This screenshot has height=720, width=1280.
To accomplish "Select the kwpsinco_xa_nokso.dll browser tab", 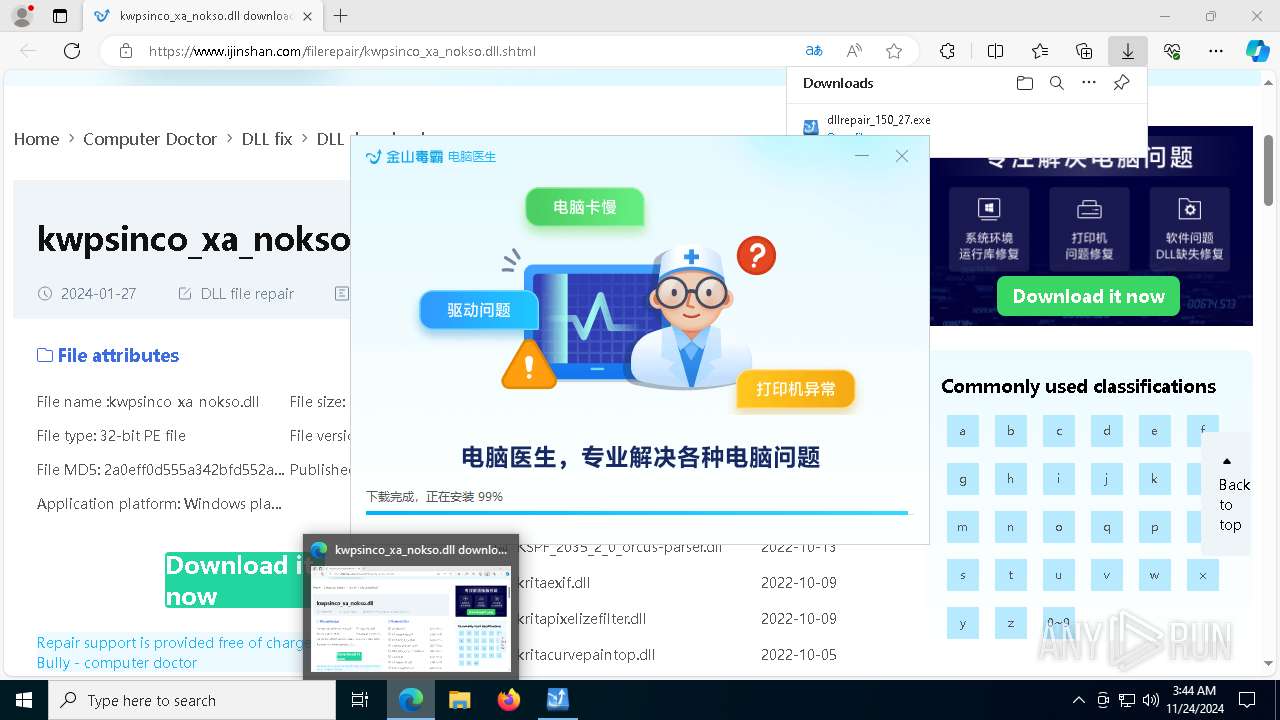I will click(203, 16).
